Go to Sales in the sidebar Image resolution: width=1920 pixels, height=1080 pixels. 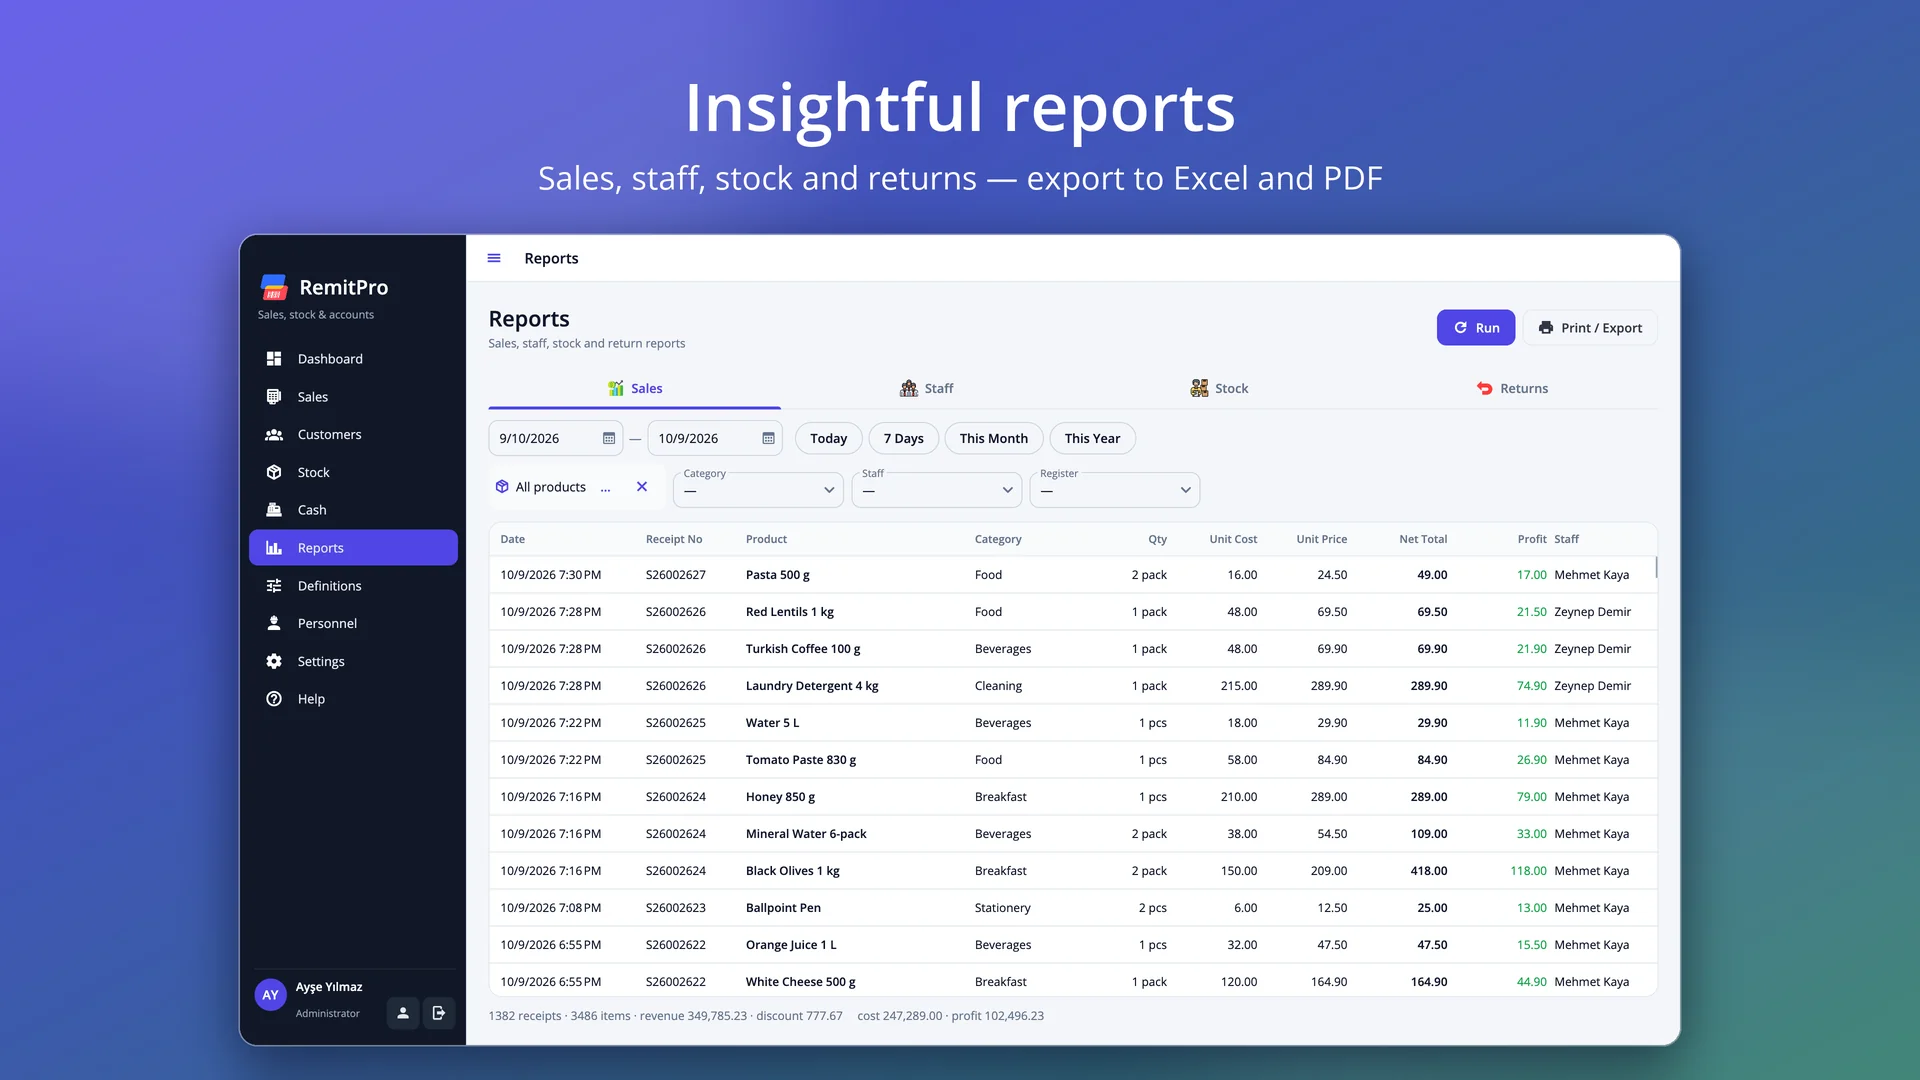(x=353, y=397)
